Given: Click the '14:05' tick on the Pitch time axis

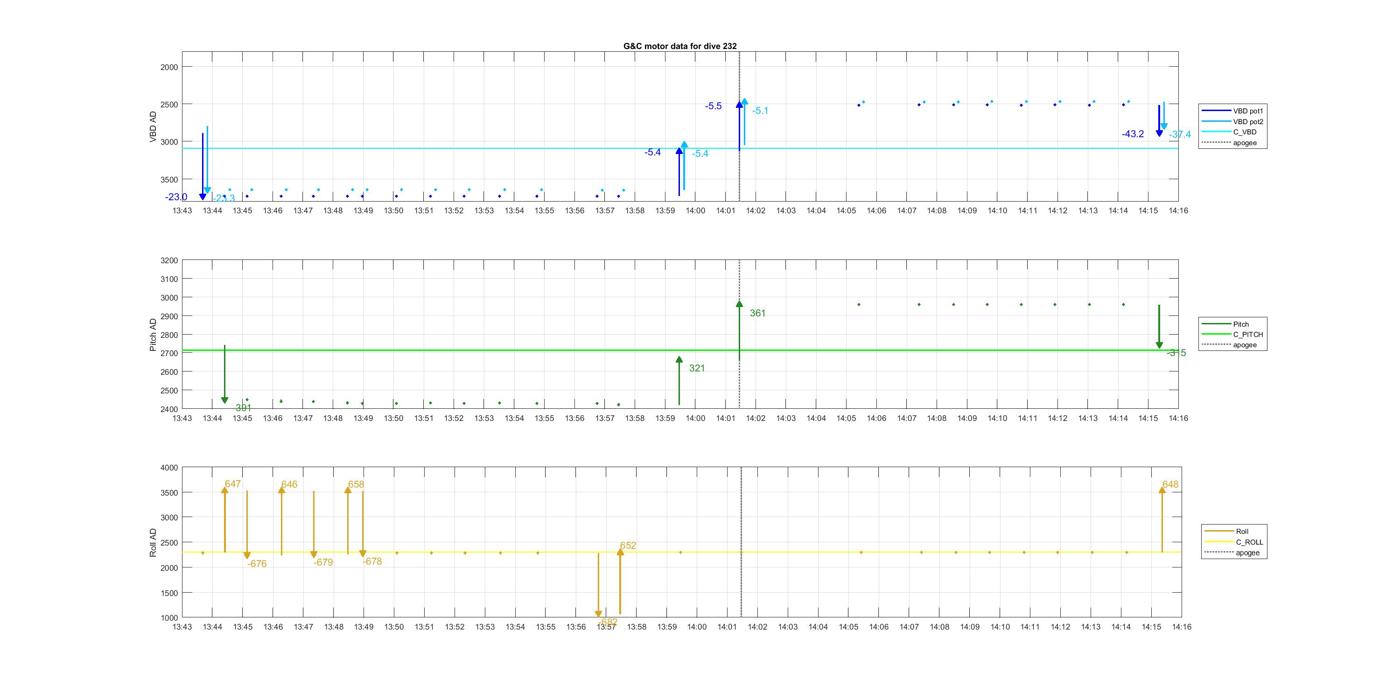Looking at the screenshot, I should (846, 418).
